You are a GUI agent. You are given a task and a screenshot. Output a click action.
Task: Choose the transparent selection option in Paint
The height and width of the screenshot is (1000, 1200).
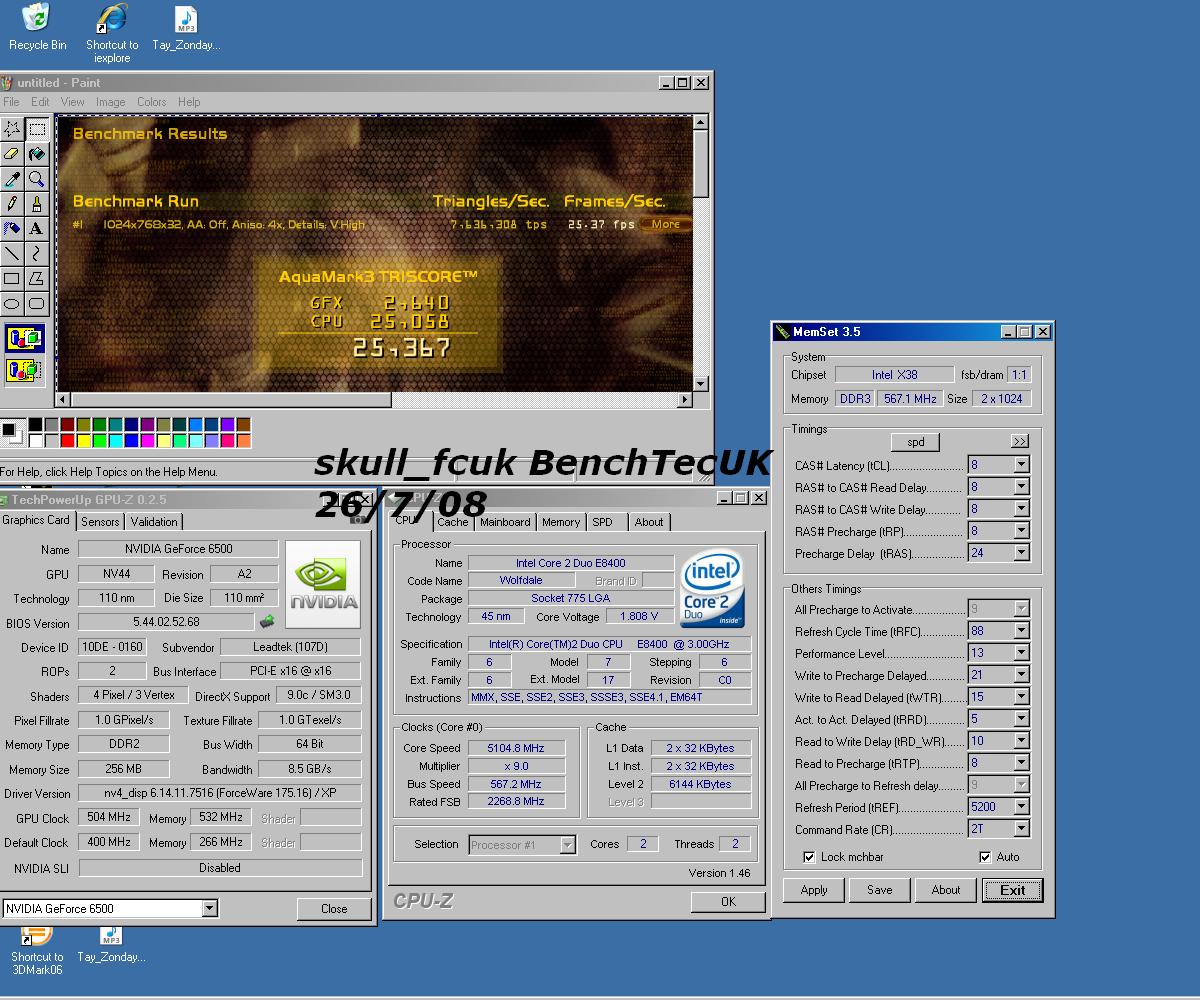coord(25,370)
